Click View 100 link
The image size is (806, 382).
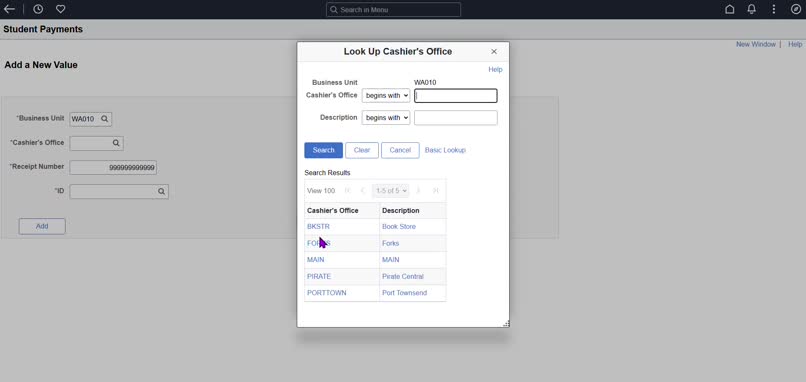tap(321, 191)
